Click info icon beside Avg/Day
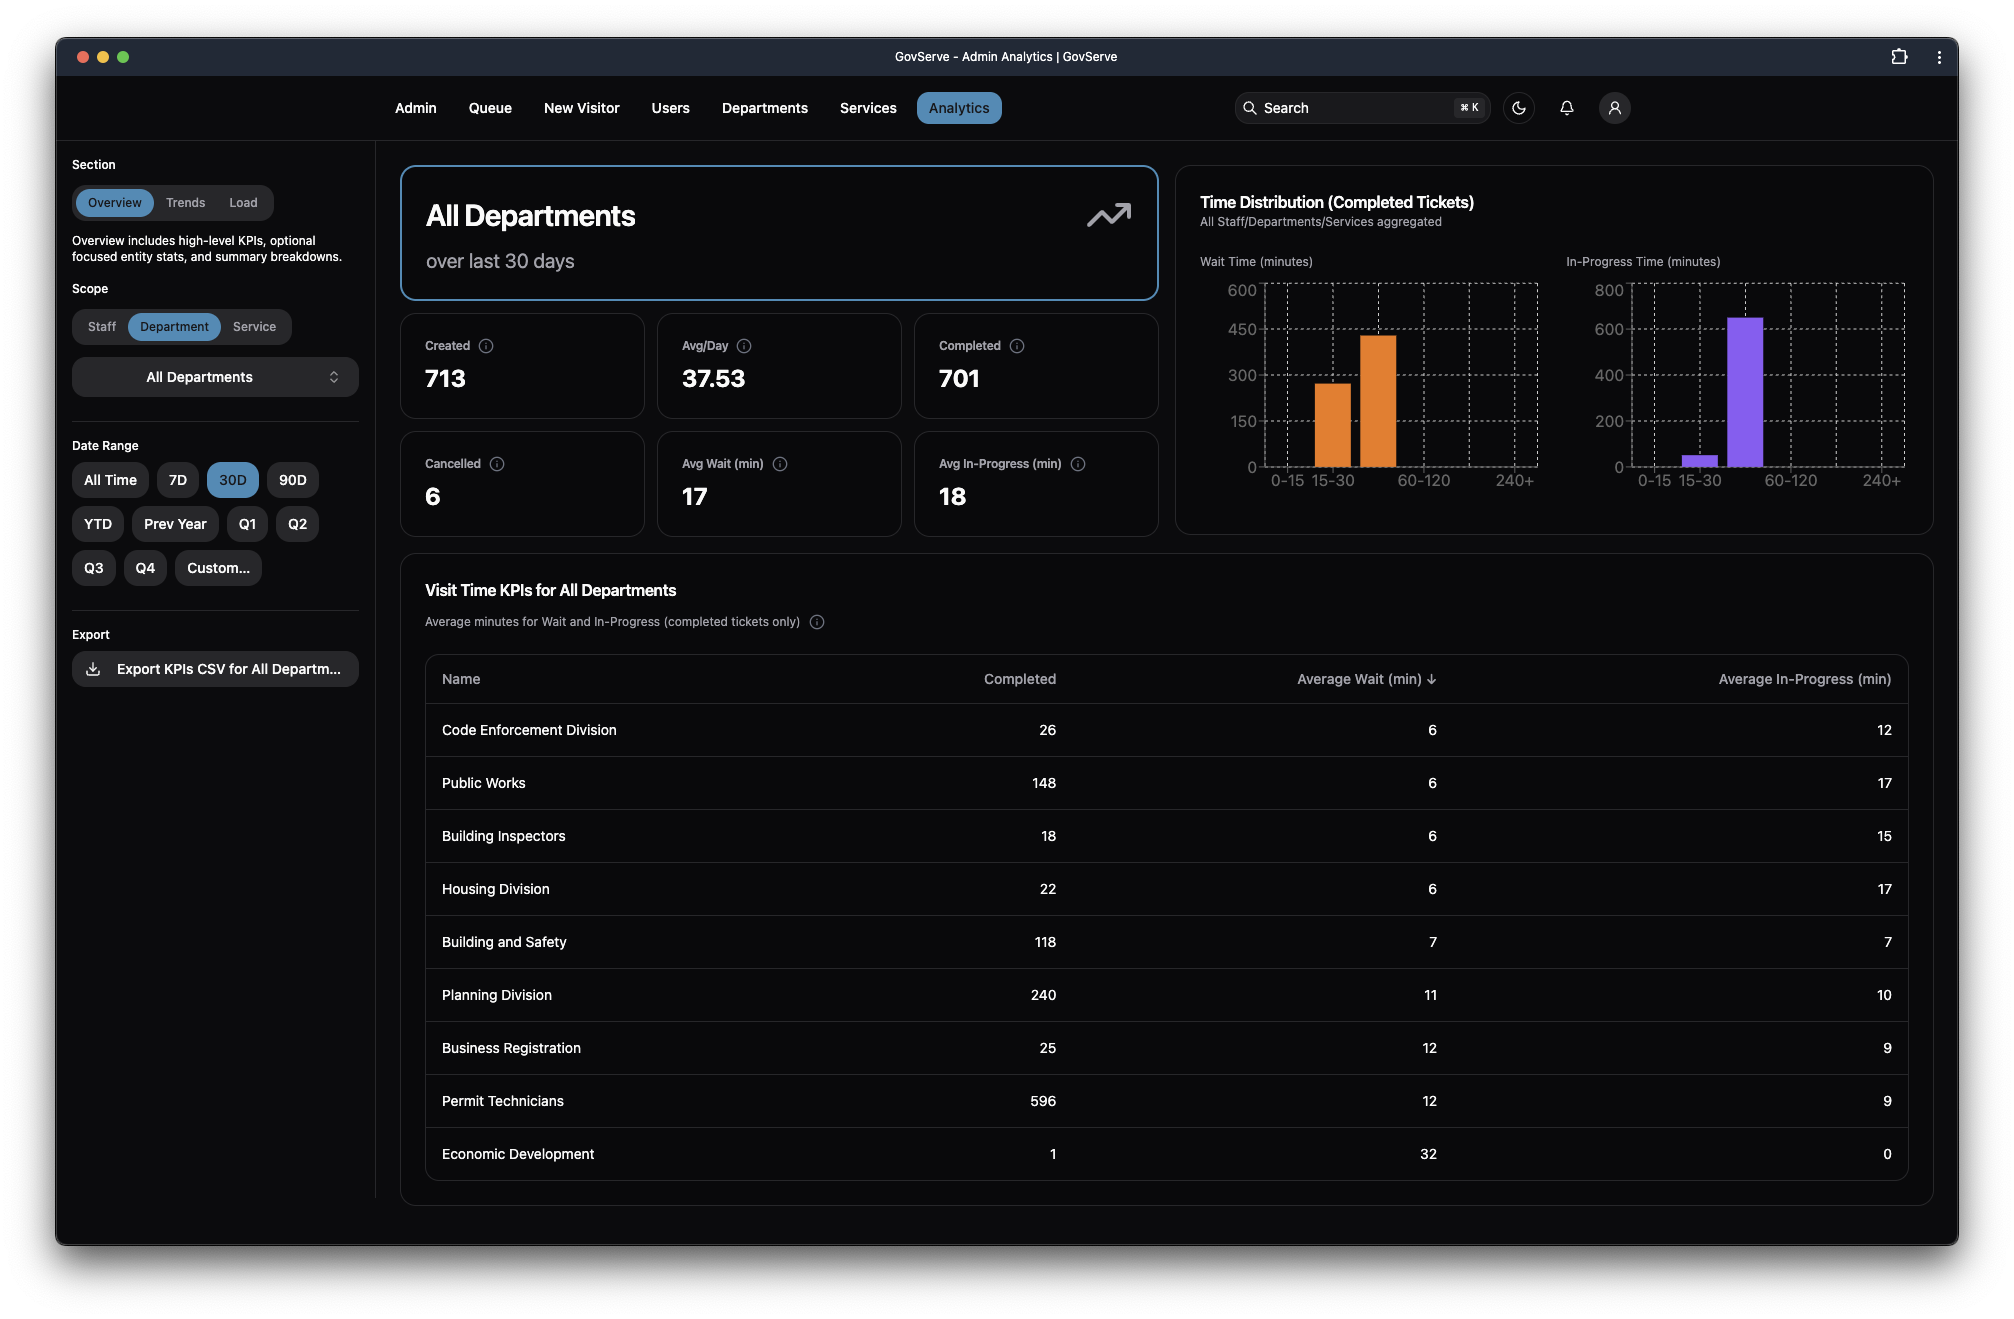This screenshot has width=2014, height=1319. pos(744,346)
